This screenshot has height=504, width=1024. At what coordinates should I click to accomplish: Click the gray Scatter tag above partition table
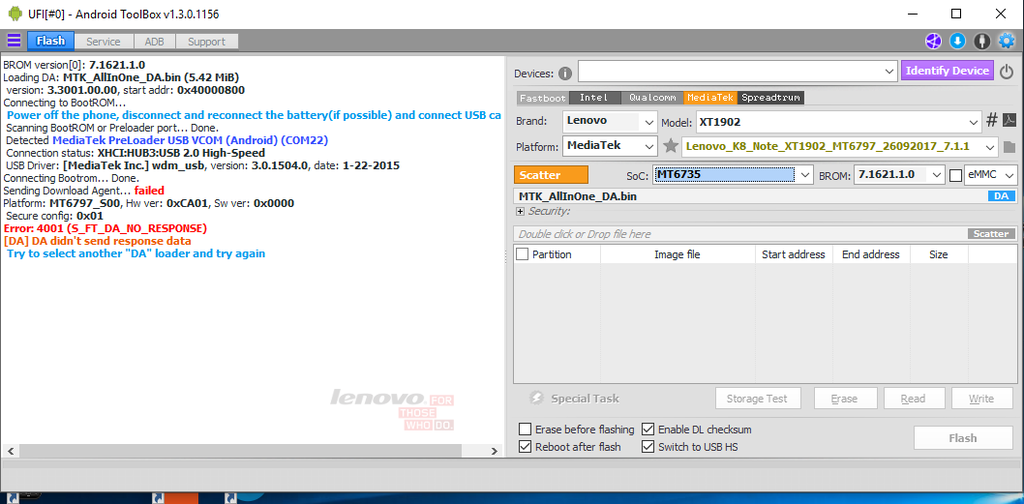pyautogui.click(x=991, y=234)
